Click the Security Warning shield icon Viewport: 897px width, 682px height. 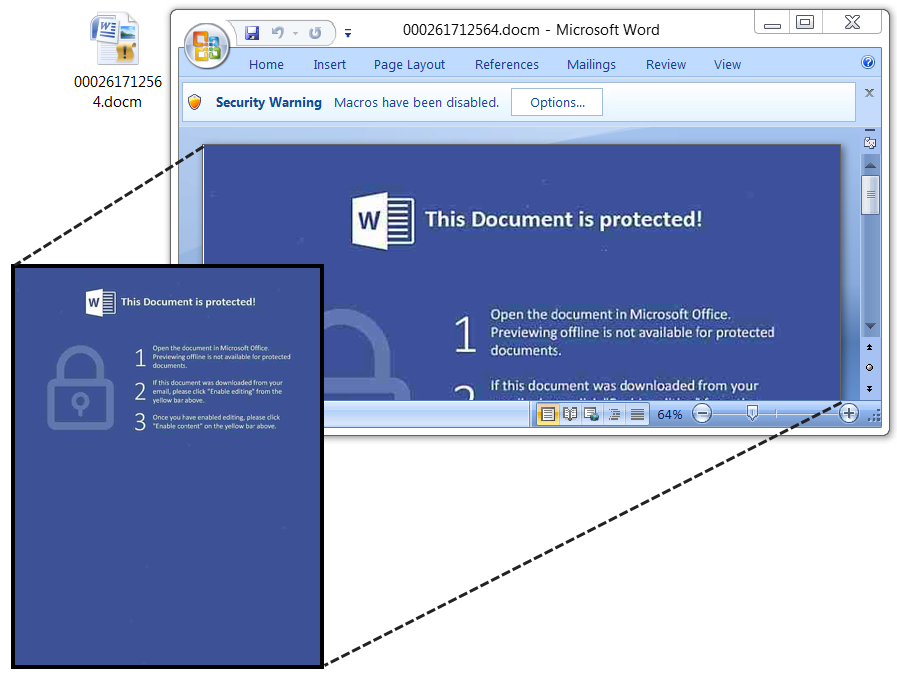click(x=195, y=102)
